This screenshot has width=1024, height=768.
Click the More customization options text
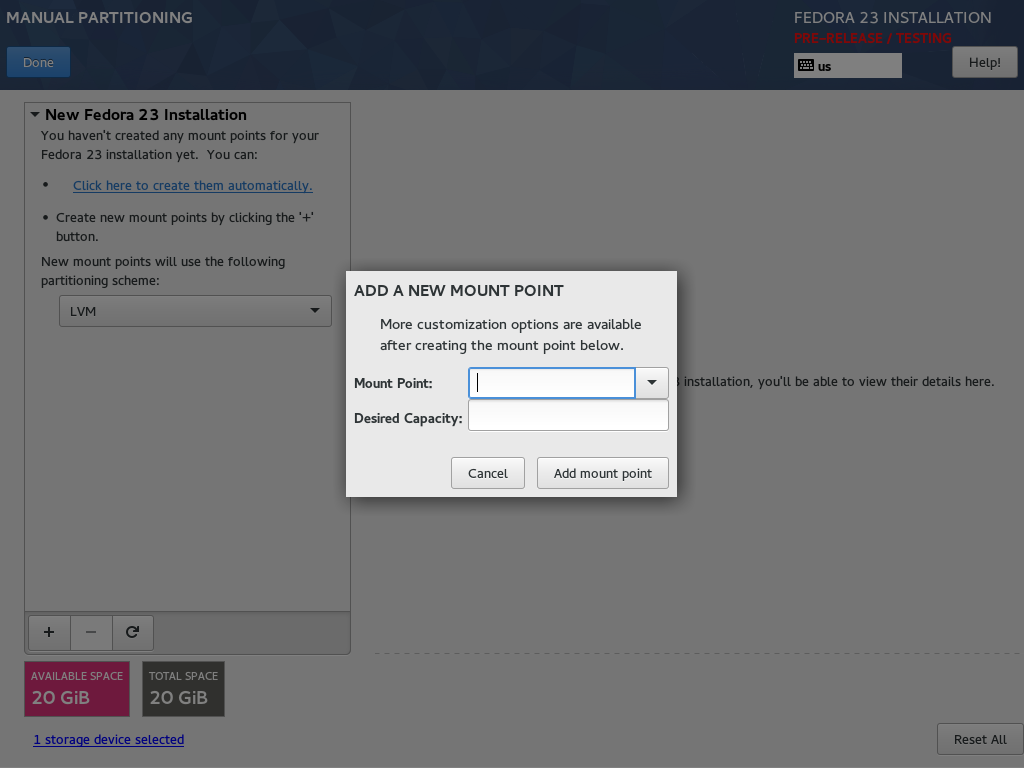(x=511, y=334)
